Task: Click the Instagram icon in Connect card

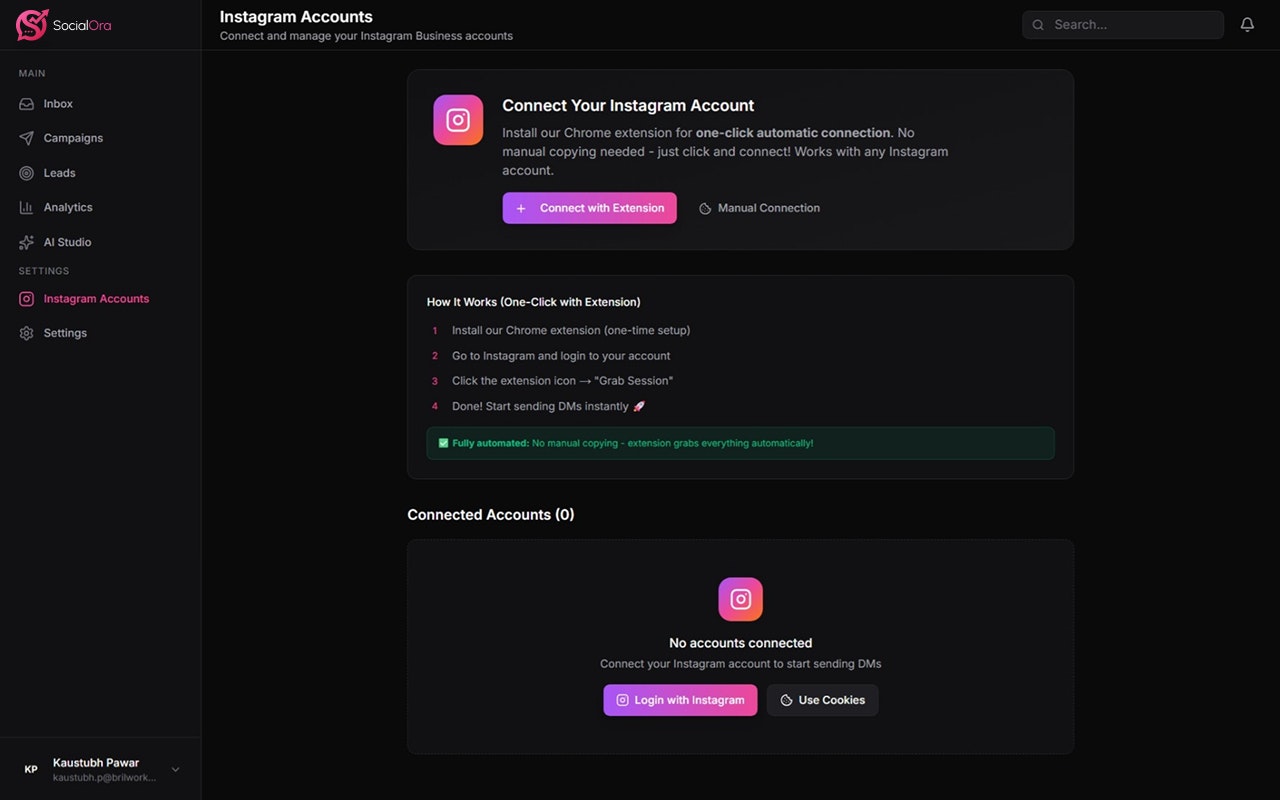Action: pyautogui.click(x=458, y=120)
